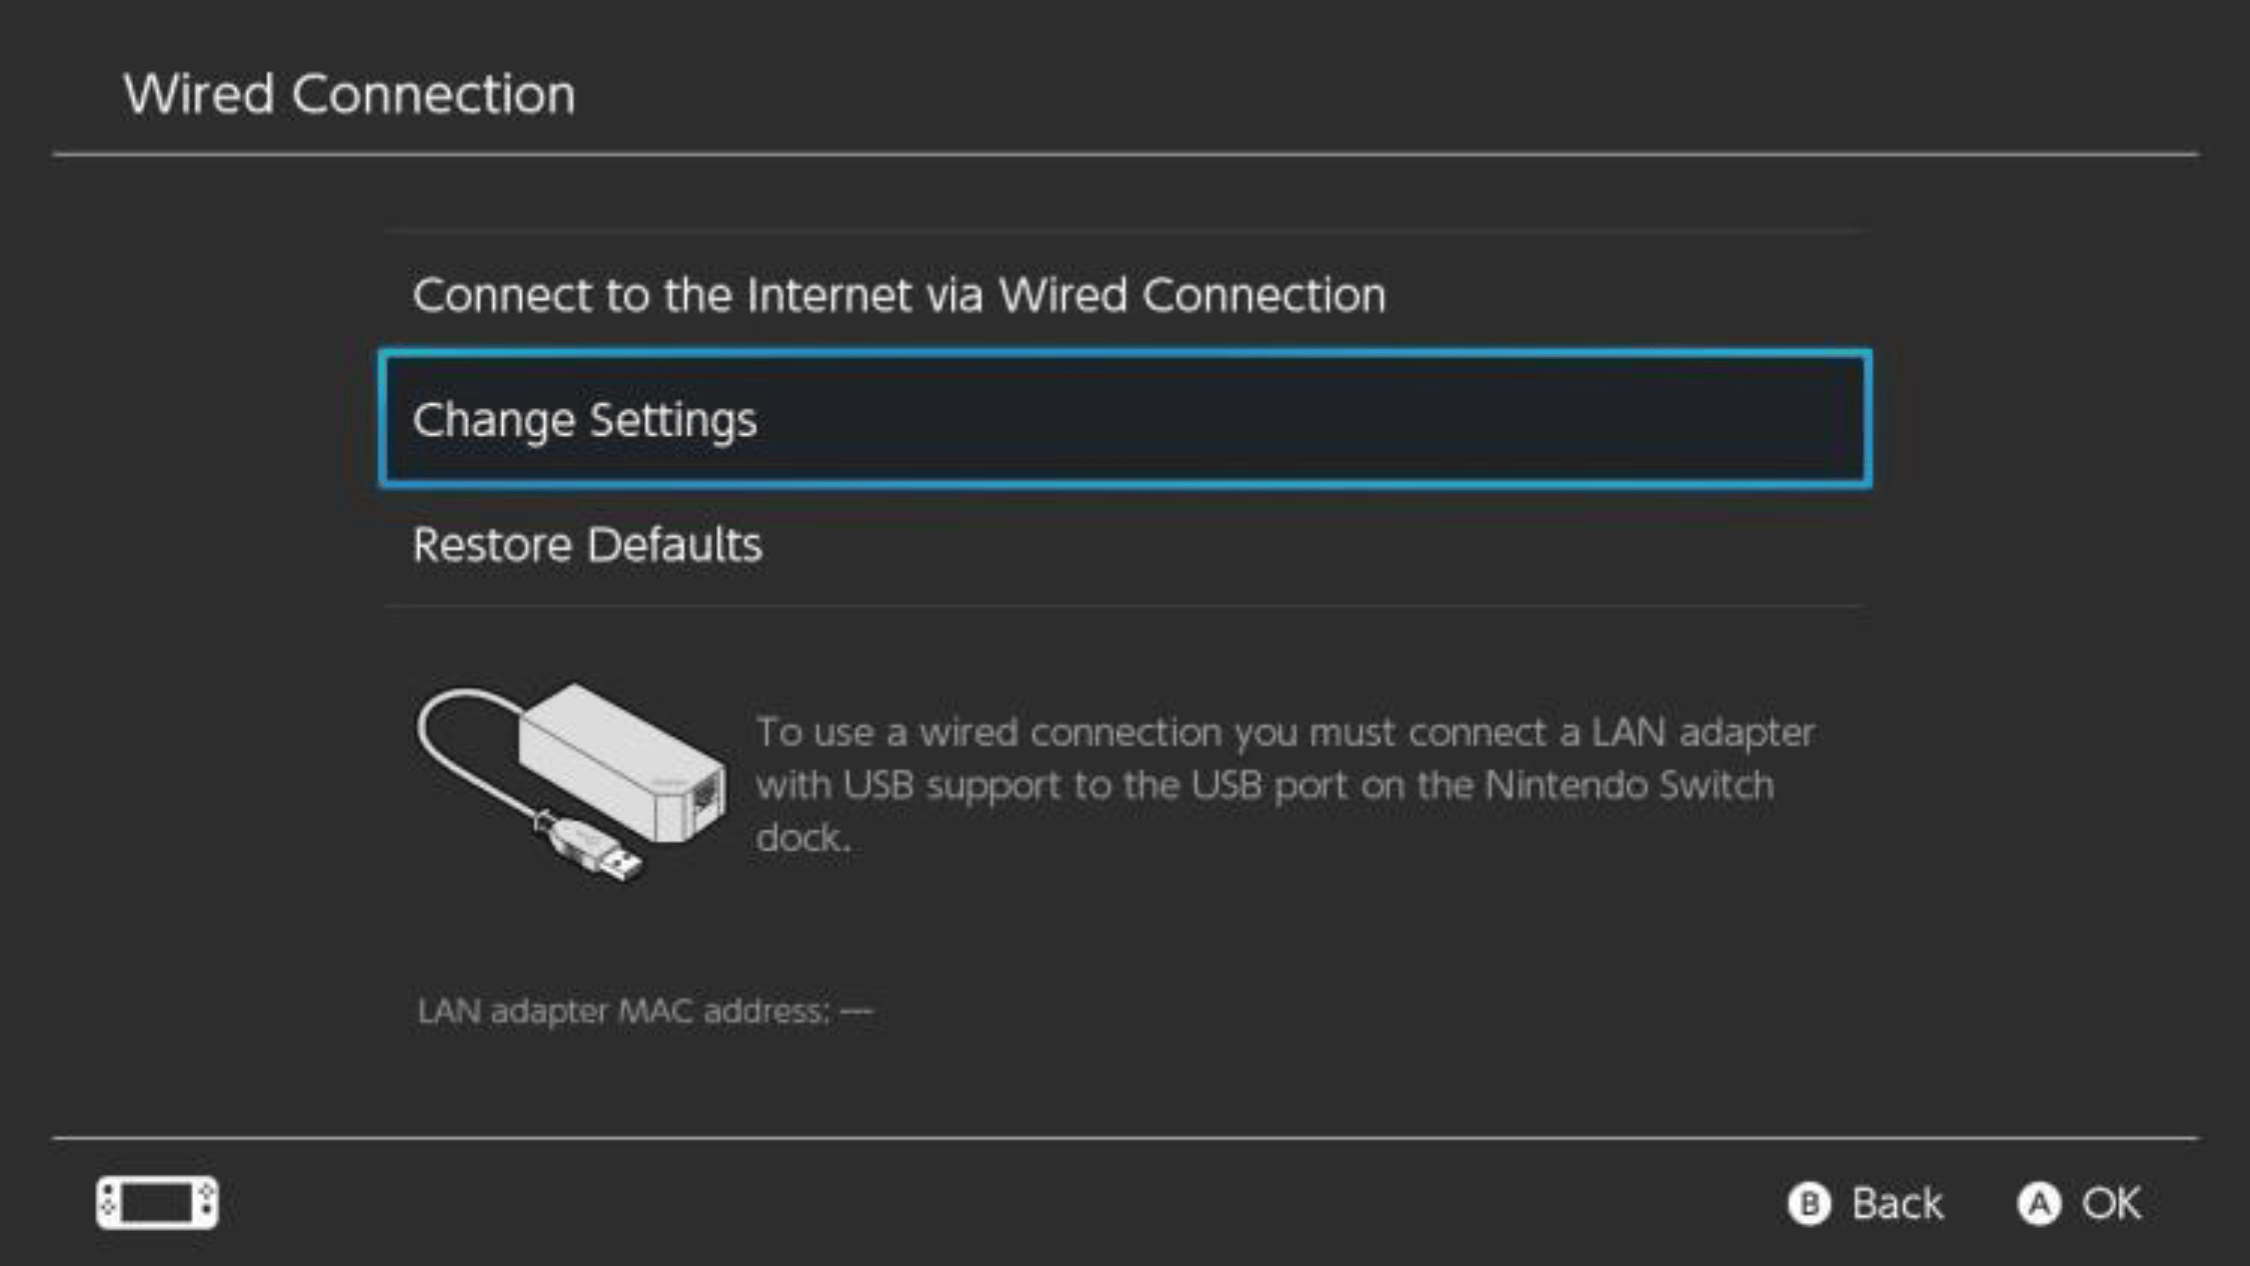
Task: Click the Wired Connection page title
Action: coord(349,94)
